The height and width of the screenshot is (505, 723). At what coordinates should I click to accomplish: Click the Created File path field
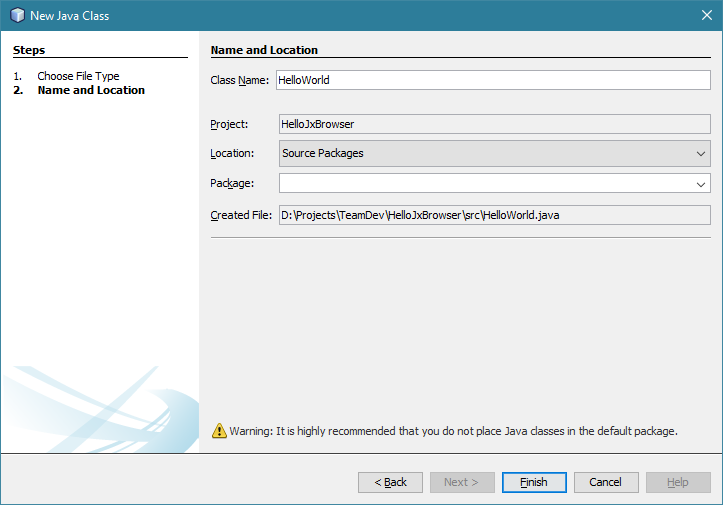(x=494, y=215)
